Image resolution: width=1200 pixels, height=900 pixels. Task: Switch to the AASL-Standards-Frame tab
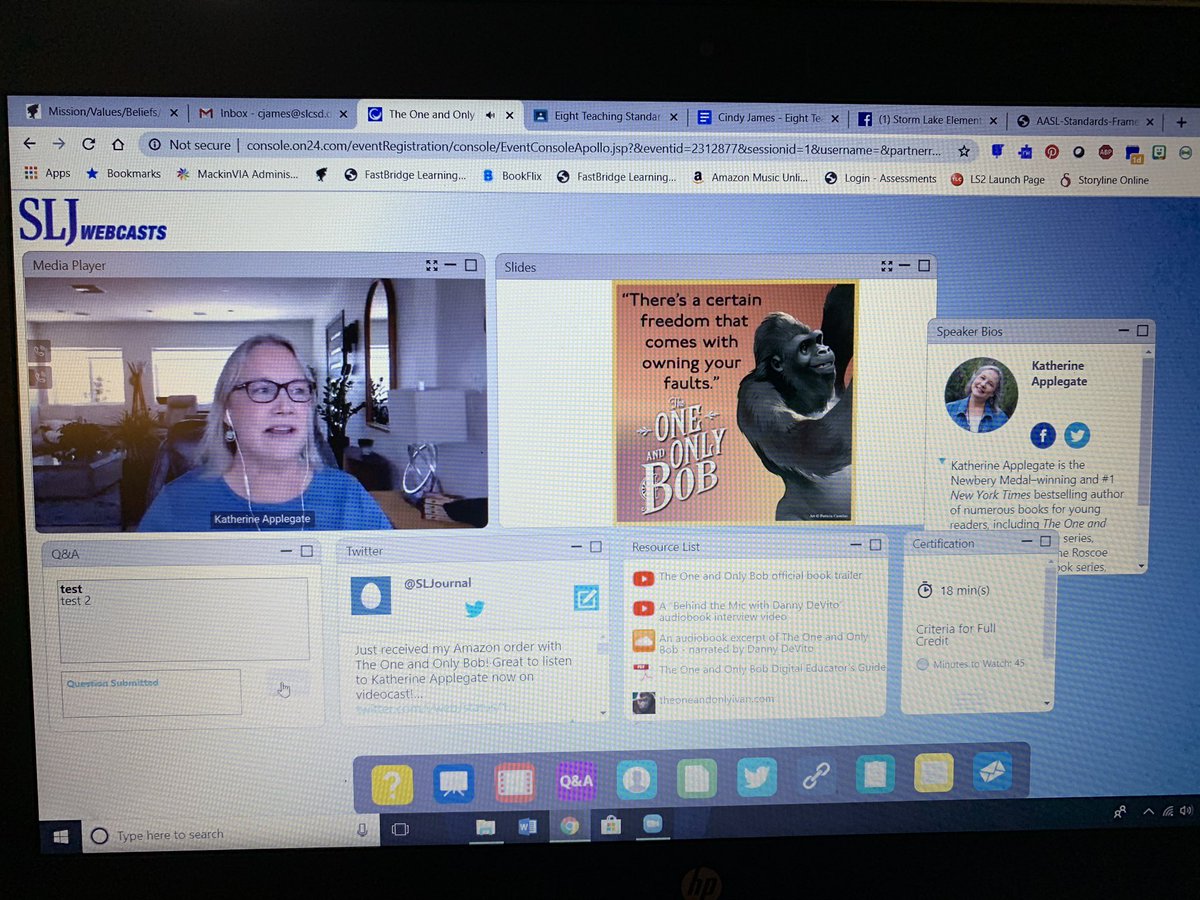click(x=1086, y=121)
